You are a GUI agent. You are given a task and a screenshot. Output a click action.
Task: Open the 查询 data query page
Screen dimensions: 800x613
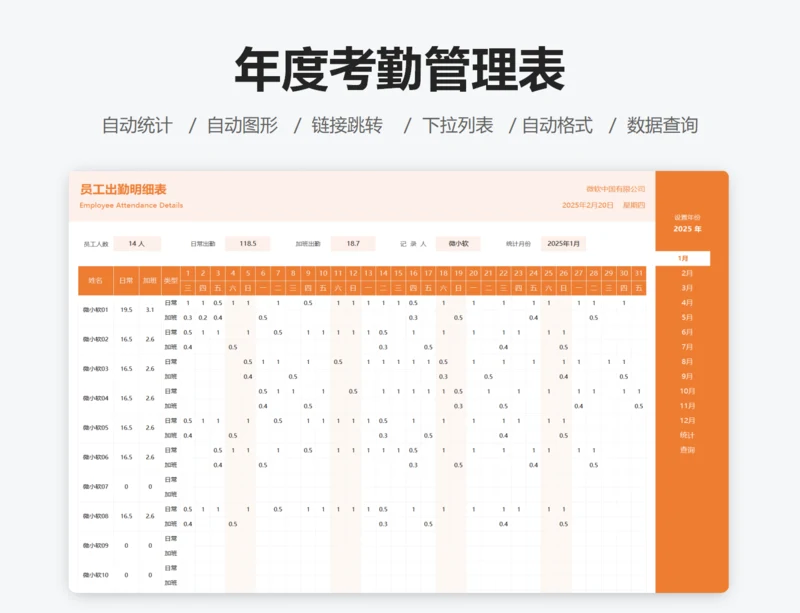687,450
